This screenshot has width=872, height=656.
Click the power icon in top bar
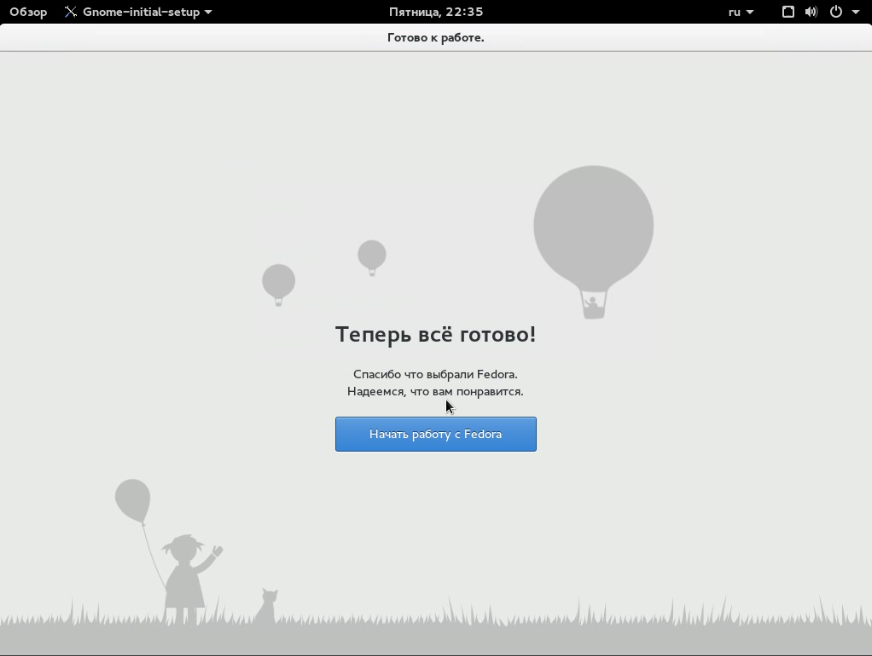(x=836, y=12)
